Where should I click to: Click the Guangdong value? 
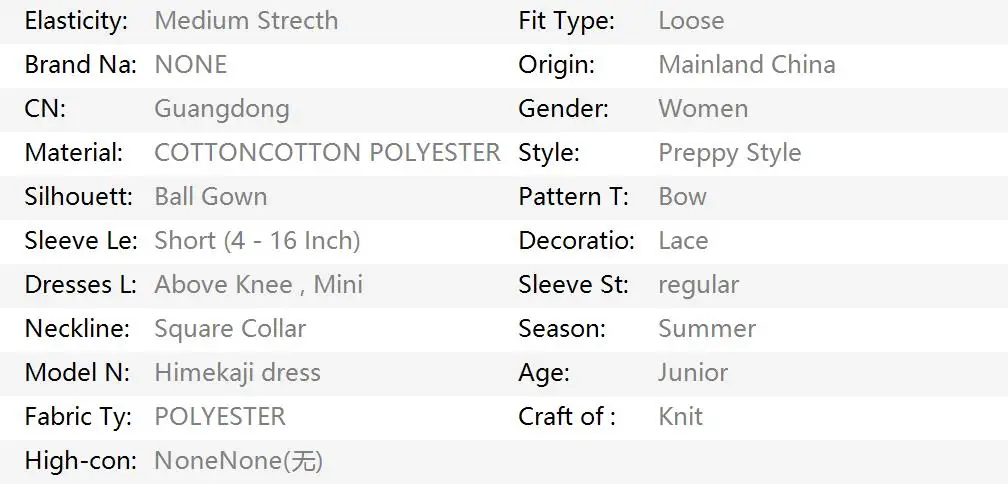click(x=222, y=109)
